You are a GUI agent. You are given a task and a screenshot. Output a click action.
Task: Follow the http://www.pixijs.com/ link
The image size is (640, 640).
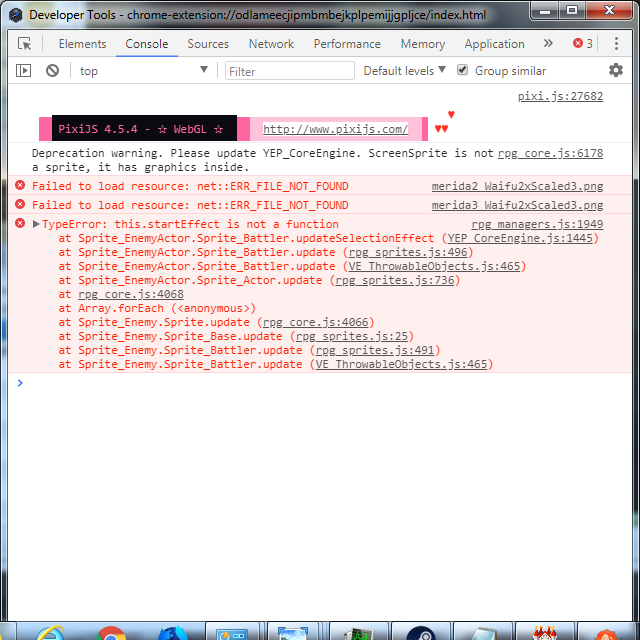[335, 129]
